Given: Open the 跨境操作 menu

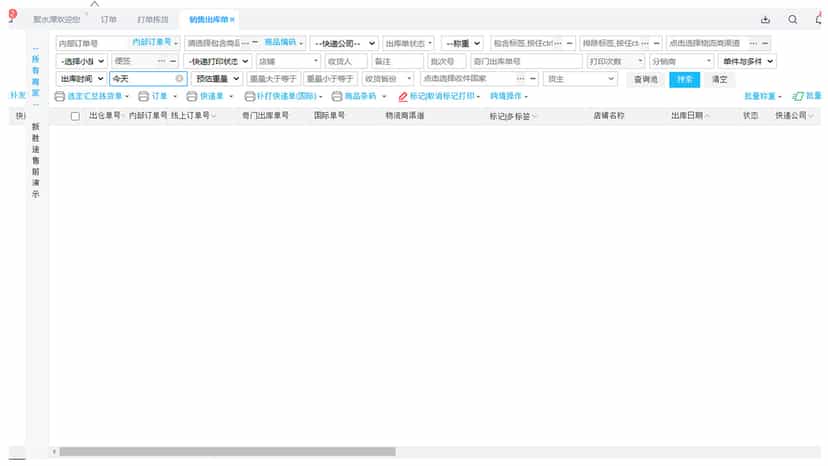Looking at the screenshot, I should 509,96.
